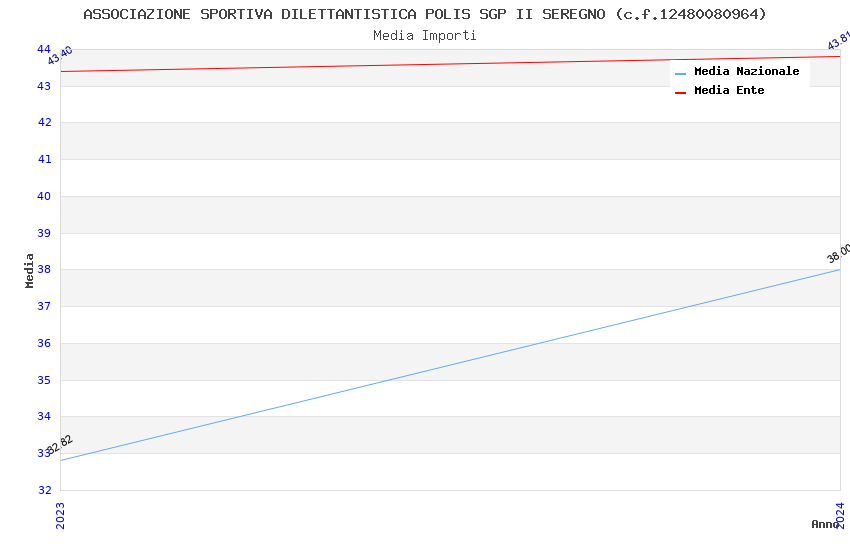
Task: Click the y-axis value 42
Action: 44,122
